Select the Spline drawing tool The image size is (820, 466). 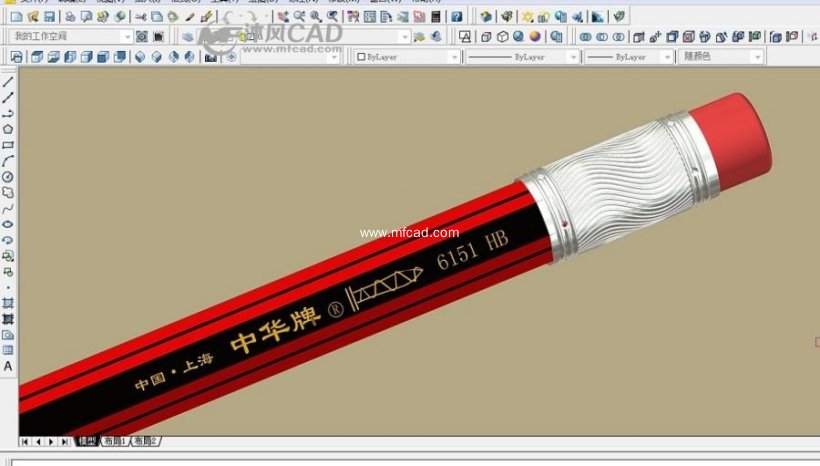click(8, 209)
